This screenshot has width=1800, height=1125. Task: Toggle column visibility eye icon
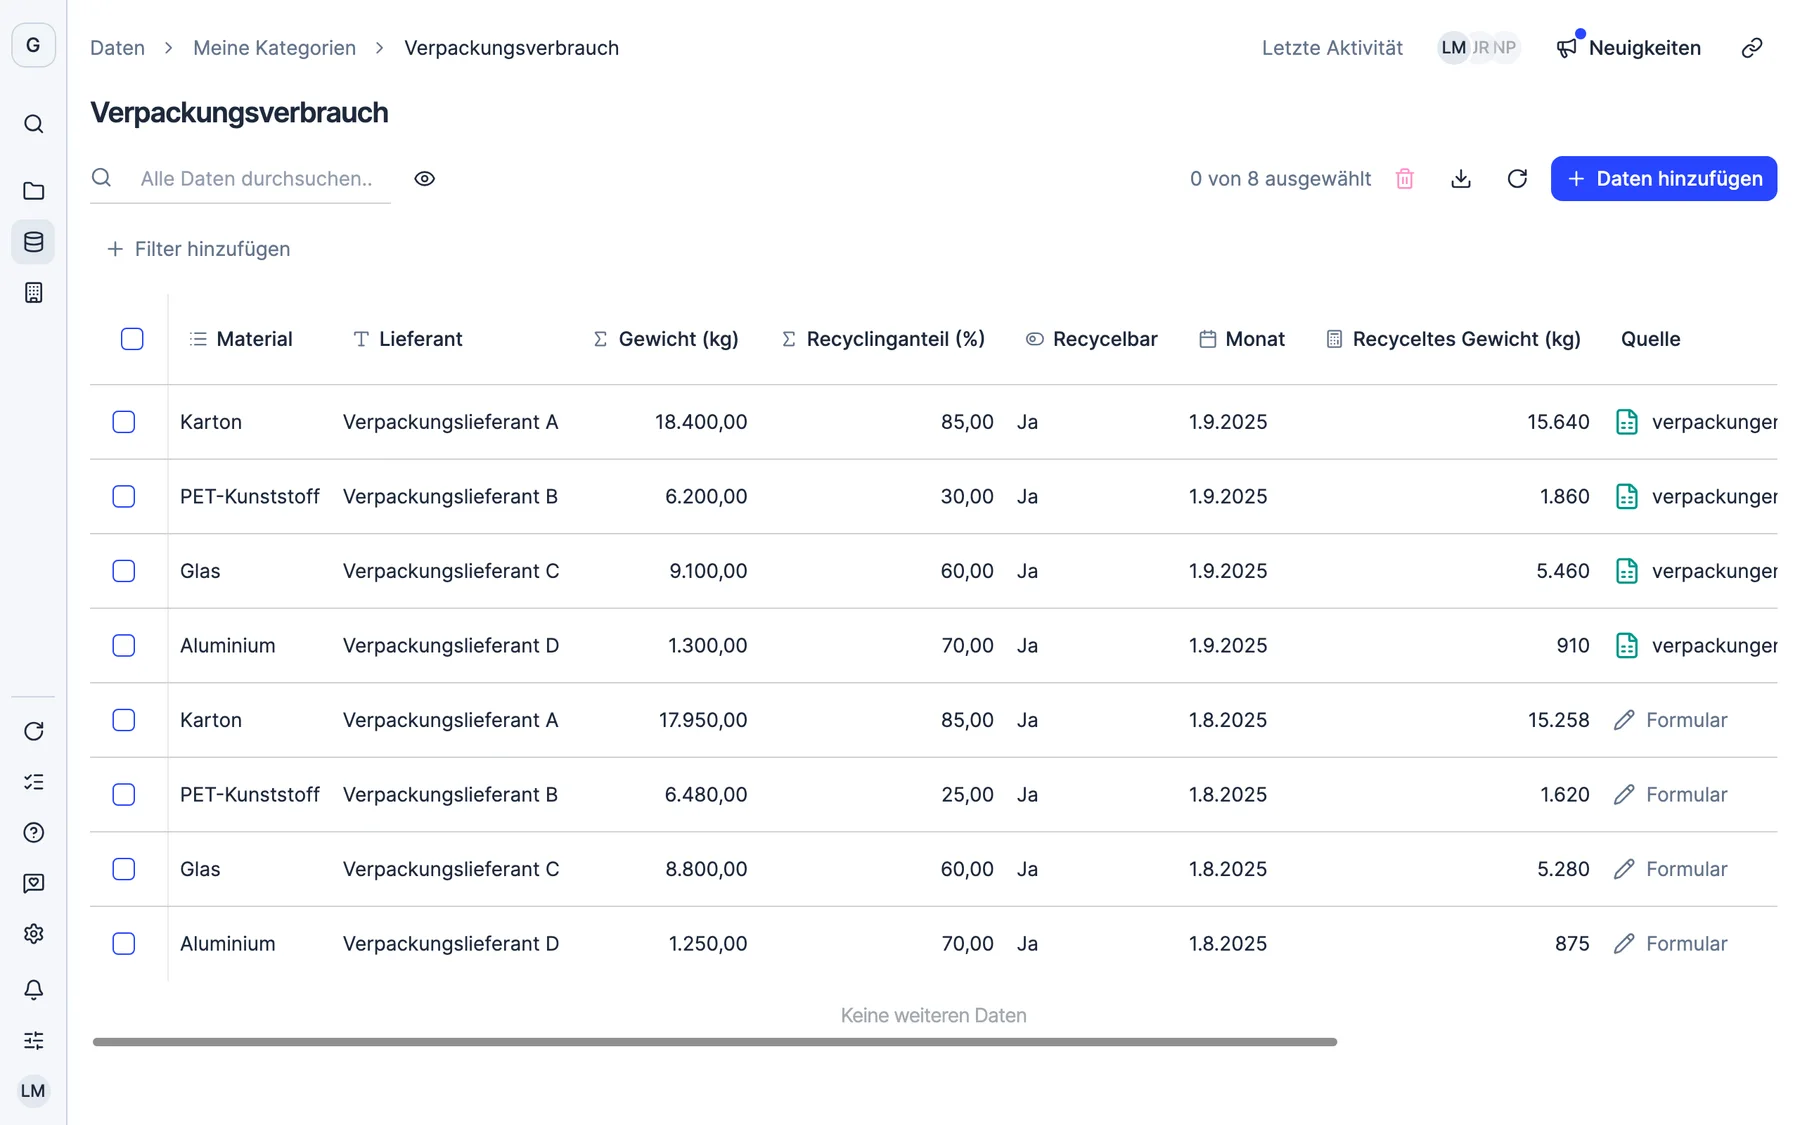click(x=425, y=179)
